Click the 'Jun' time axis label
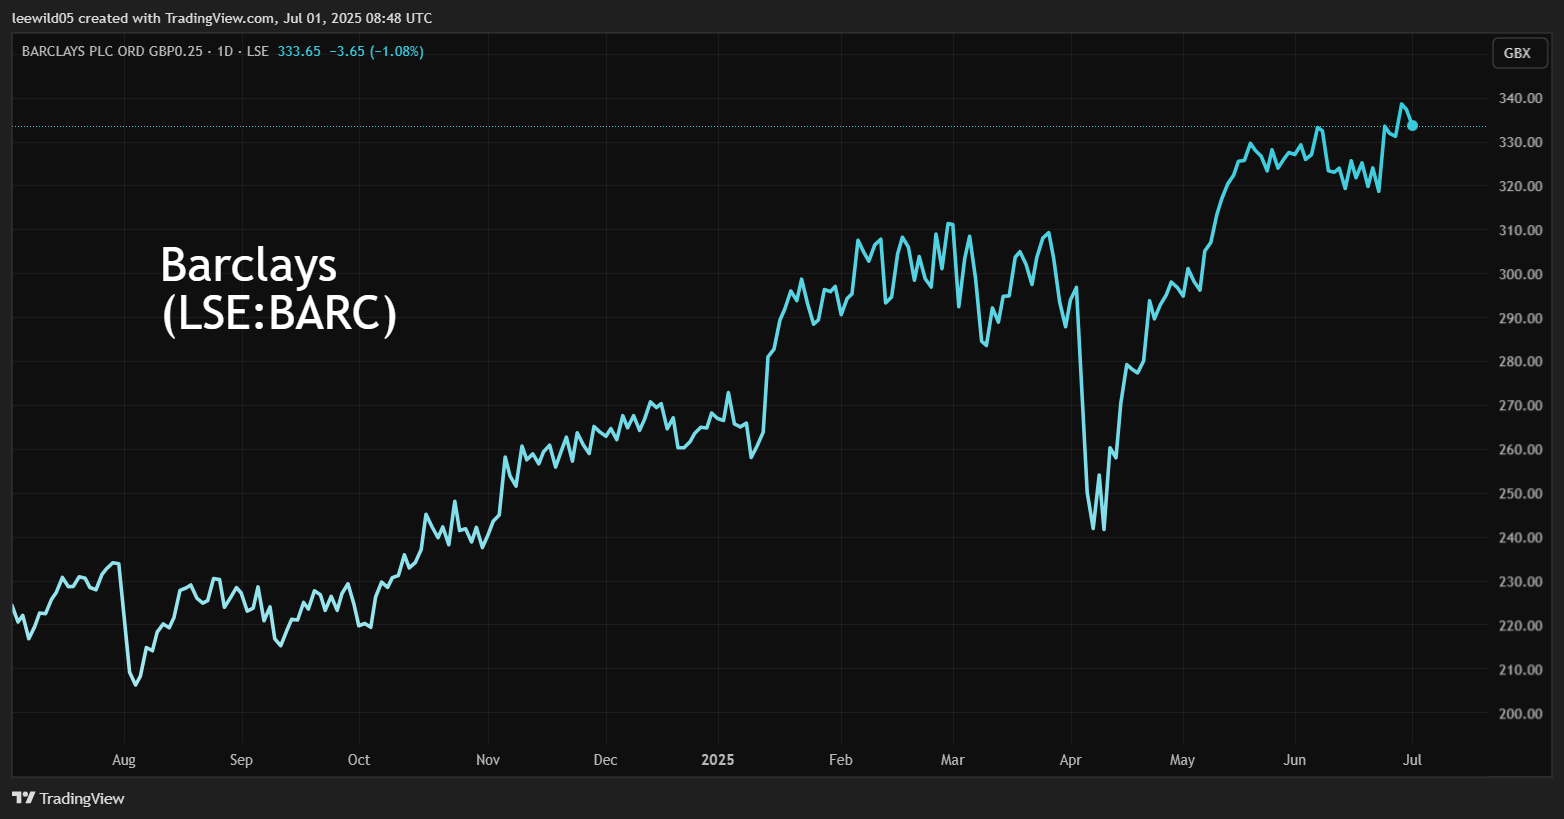The width and height of the screenshot is (1564, 819). coord(1295,760)
